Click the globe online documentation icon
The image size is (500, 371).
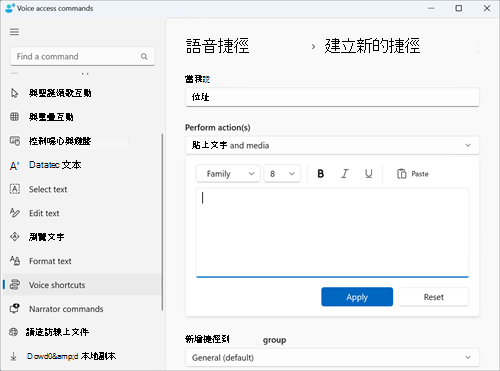[13, 332]
